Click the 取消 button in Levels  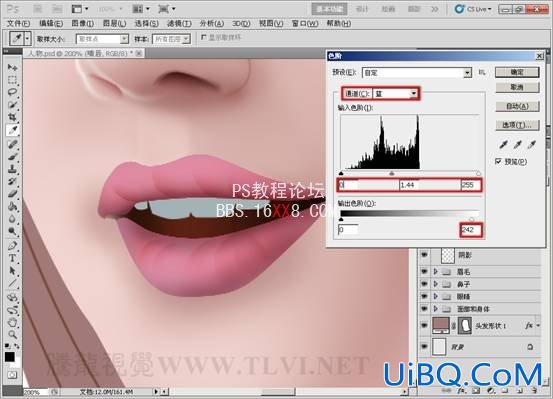coord(517,87)
